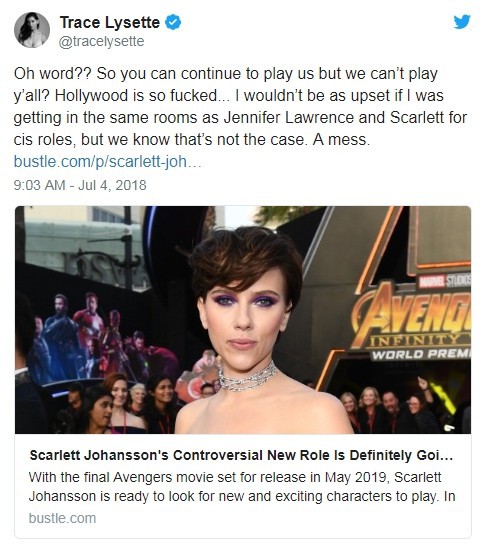Click the silver choker necklace in photo

(246, 377)
